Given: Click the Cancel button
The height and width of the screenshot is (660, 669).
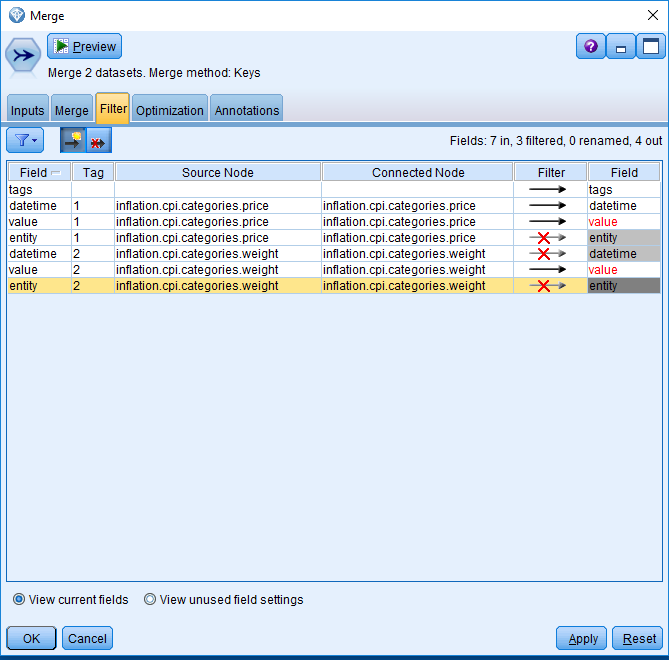Looking at the screenshot, I should click(x=87, y=638).
